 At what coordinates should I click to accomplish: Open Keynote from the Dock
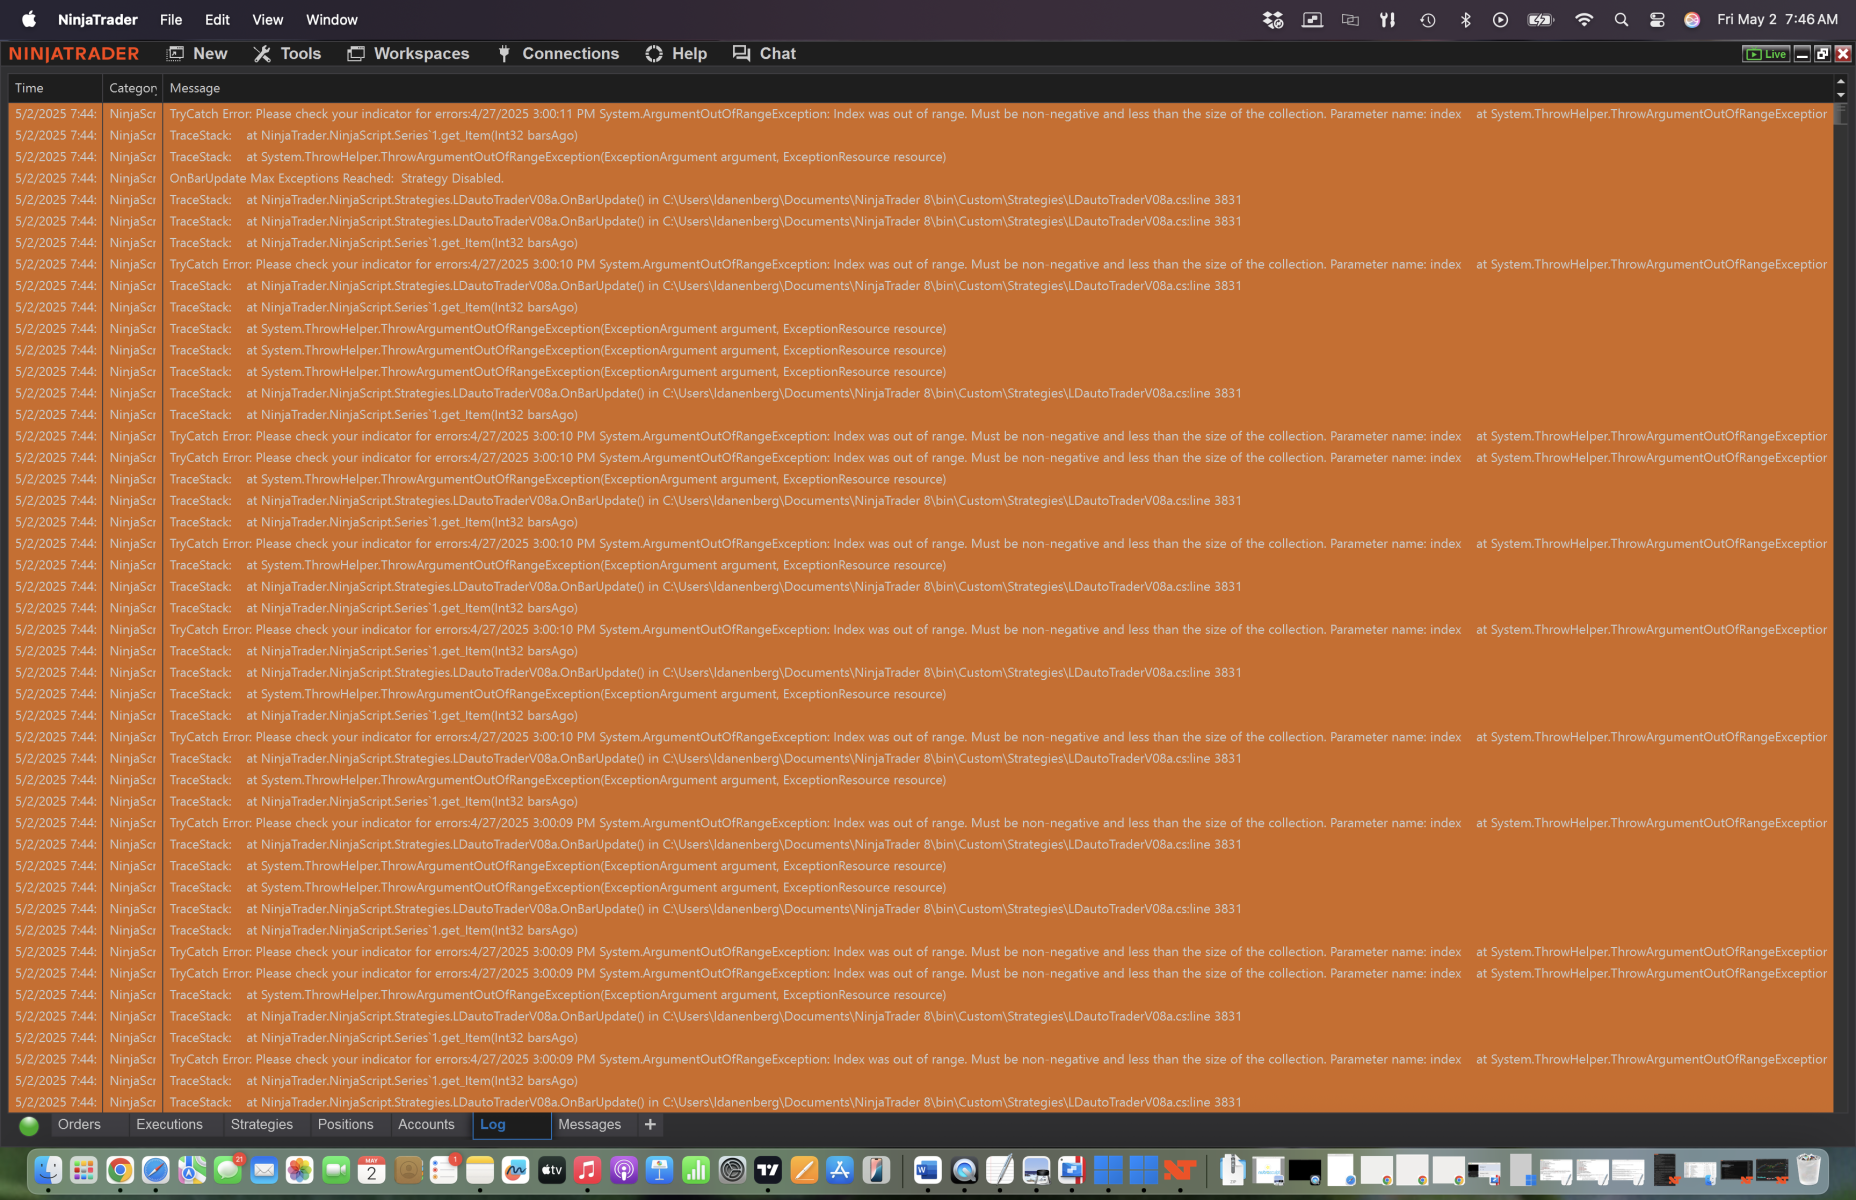pyautogui.click(x=660, y=1169)
